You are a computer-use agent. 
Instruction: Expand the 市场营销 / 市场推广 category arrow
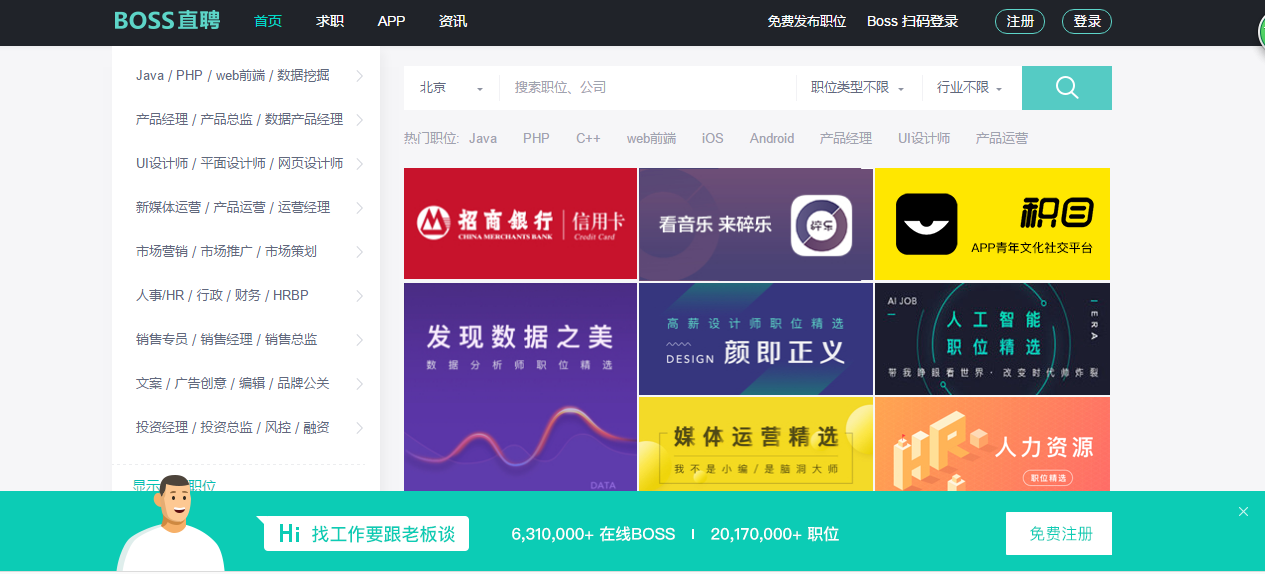point(359,252)
